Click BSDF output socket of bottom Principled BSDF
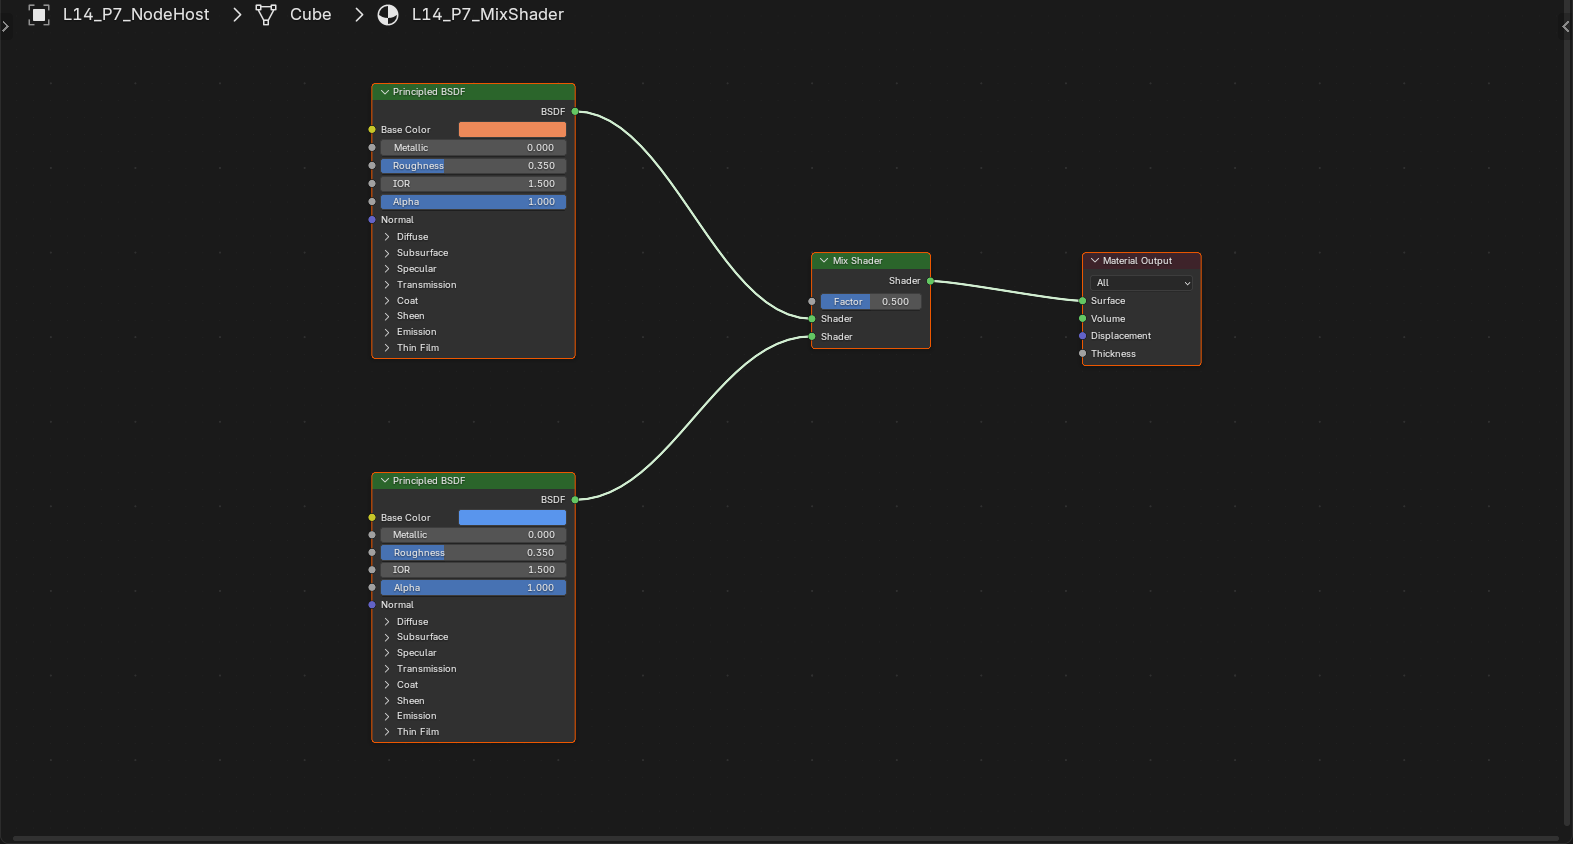Screen dimensions: 1573x844 click(x=575, y=500)
